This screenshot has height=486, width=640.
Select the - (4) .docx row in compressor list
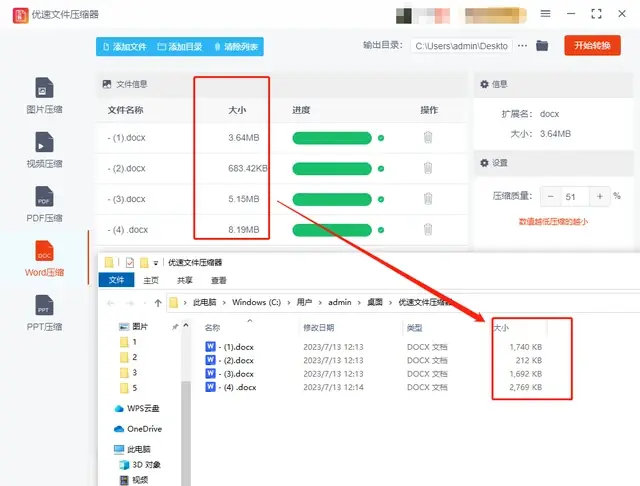(x=282, y=230)
